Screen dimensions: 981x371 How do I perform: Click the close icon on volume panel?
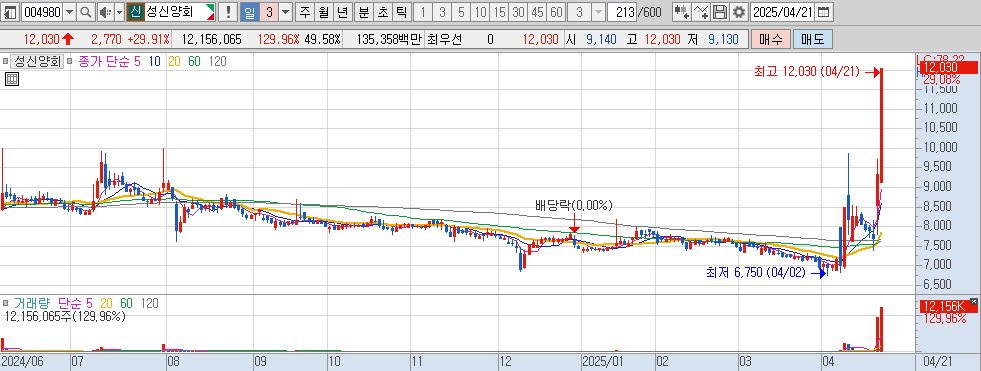tap(973, 301)
